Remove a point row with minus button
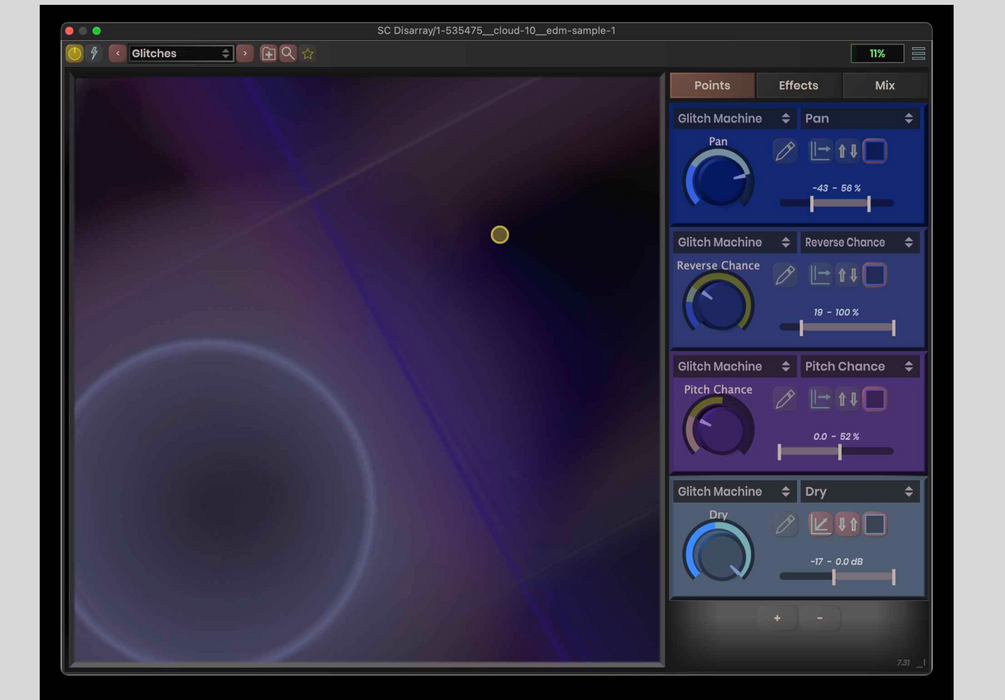 point(820,618)
